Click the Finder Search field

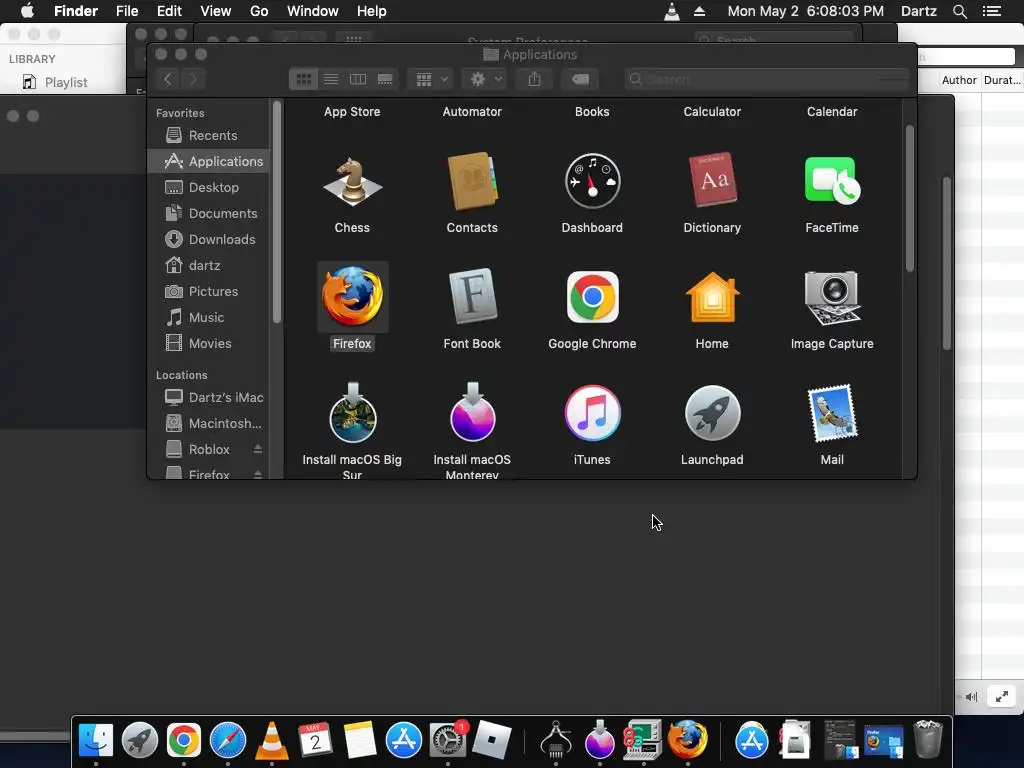[767, 79]
